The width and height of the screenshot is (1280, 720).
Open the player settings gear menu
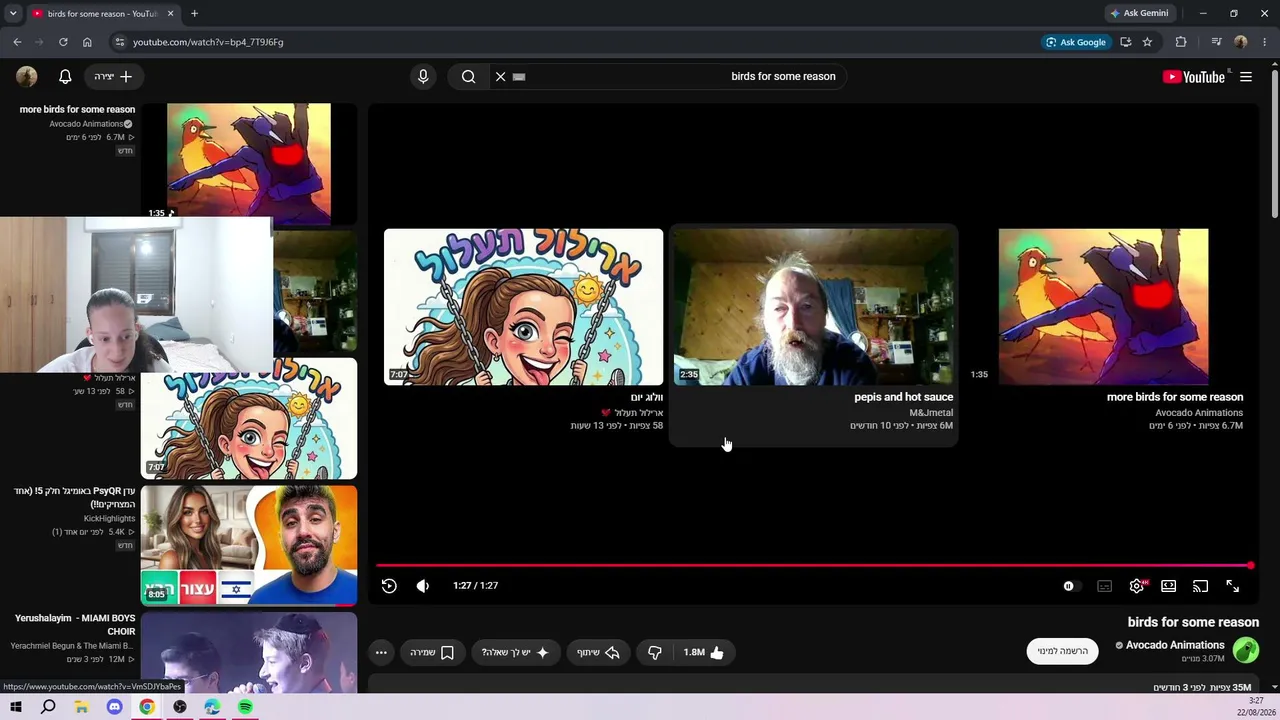1137,586
